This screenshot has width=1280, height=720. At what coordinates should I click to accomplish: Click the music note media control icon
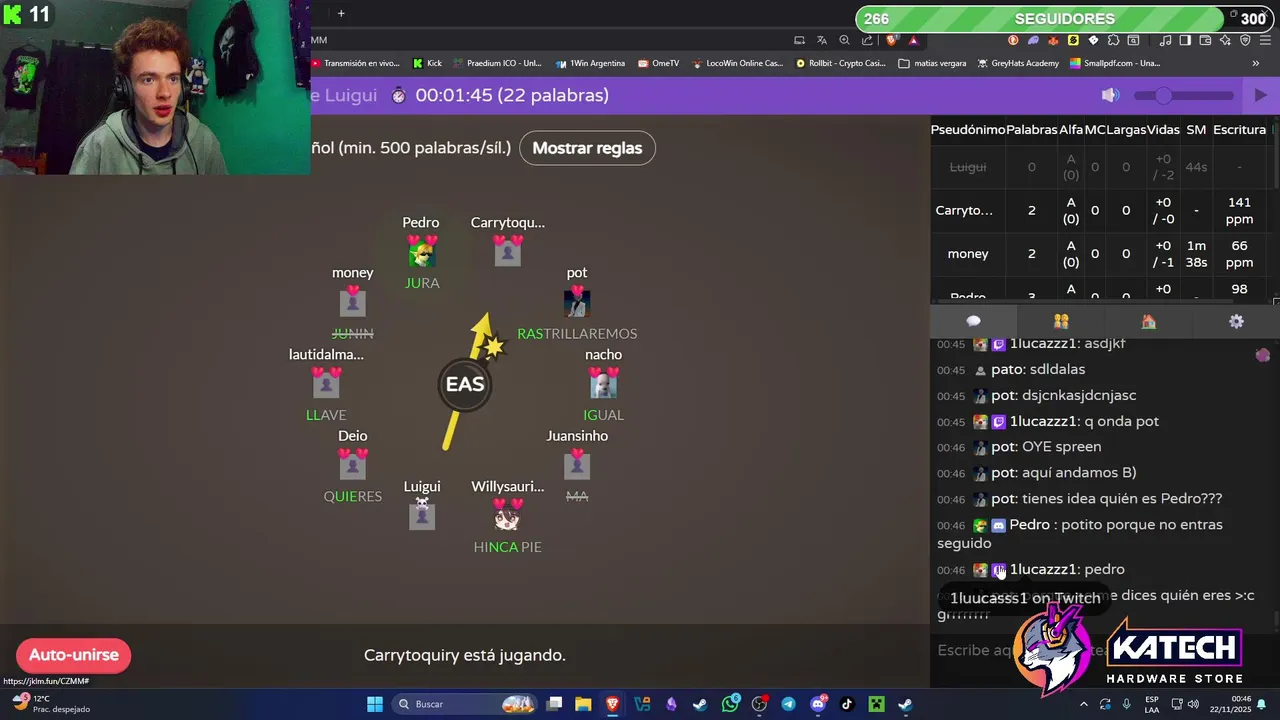[x=1166, y=40]
